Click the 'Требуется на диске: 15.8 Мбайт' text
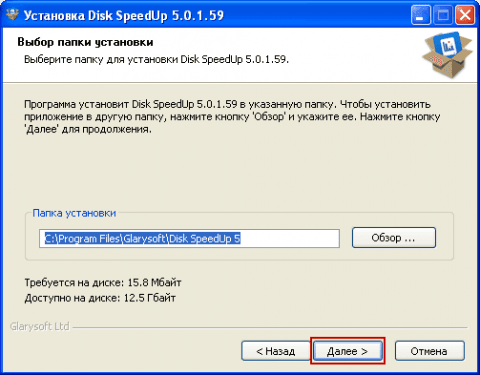This screenshot has height=375, width=480. coord(103,283)
